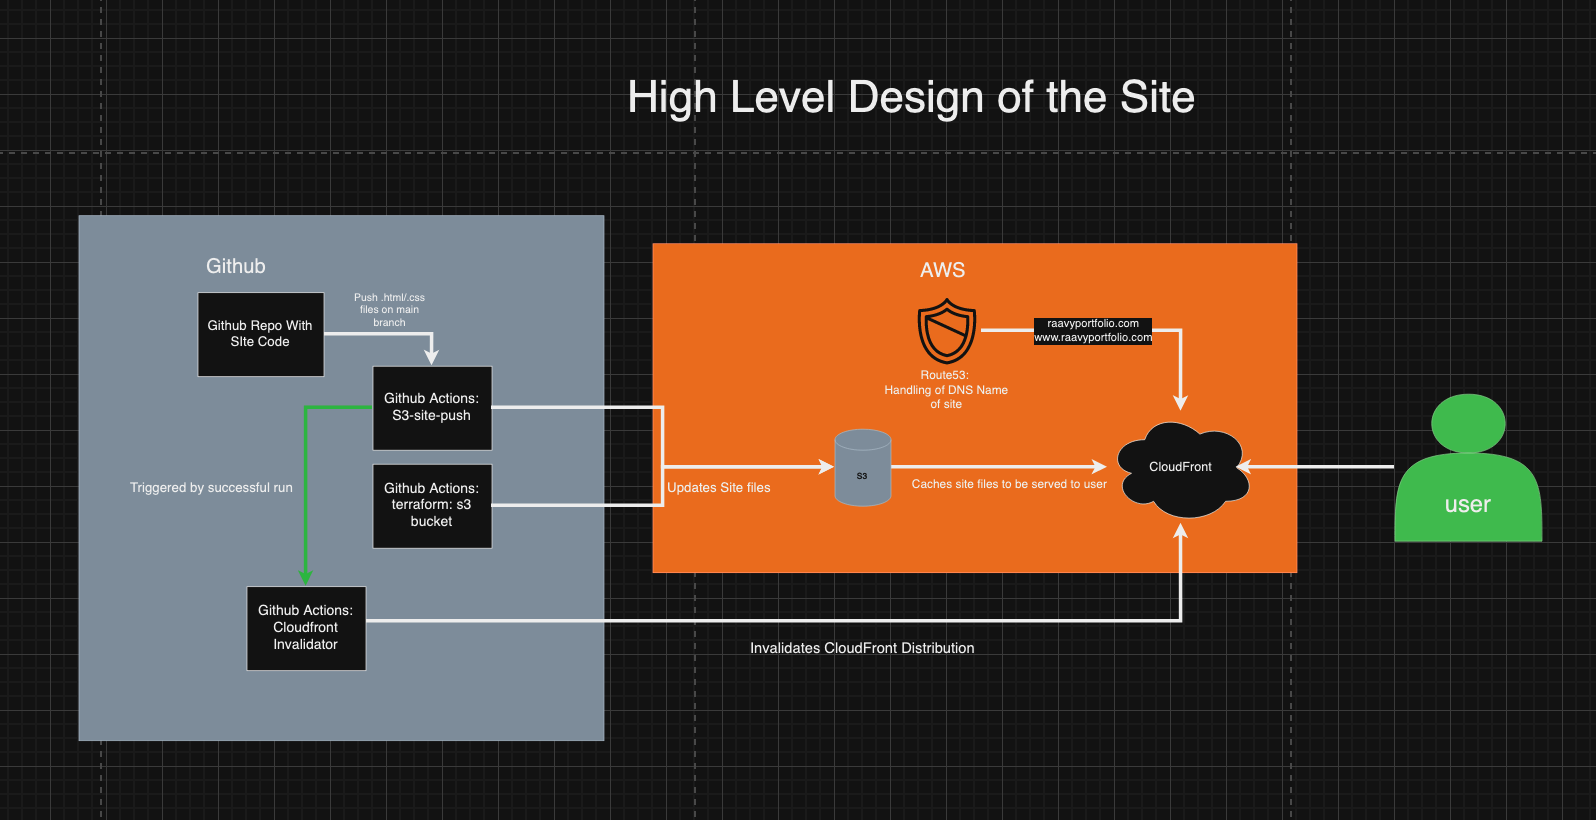Select the Github Actions S3-site-push box
Screen dimensions: 1596x820
click(x=432, y=408)
